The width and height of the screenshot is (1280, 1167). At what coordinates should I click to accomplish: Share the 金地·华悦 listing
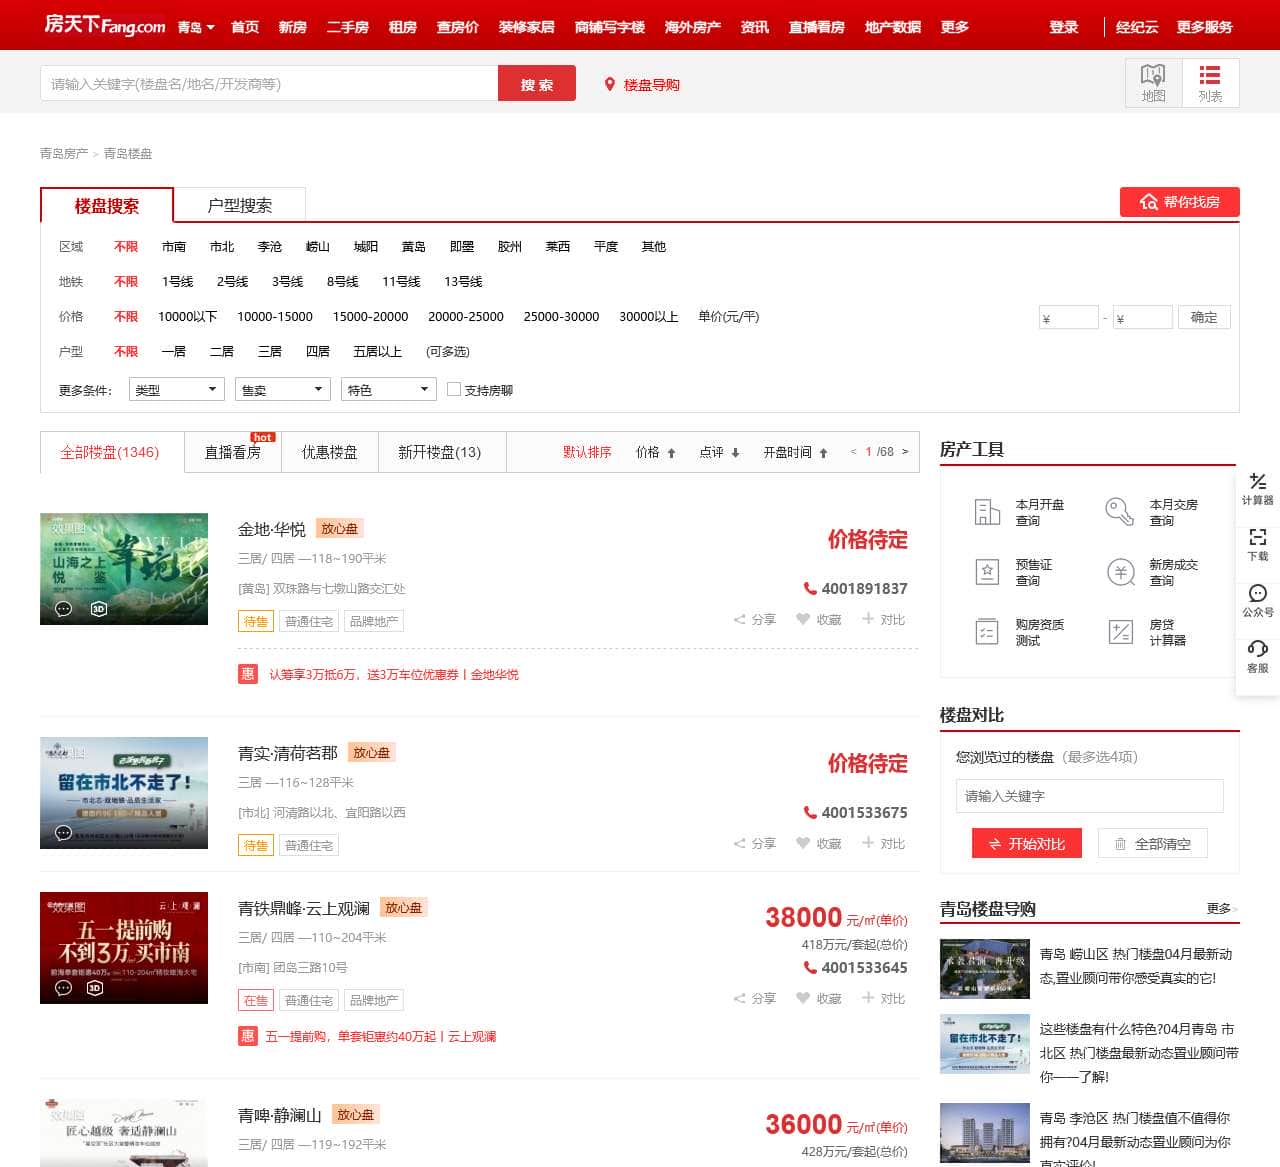coord(755,620)
